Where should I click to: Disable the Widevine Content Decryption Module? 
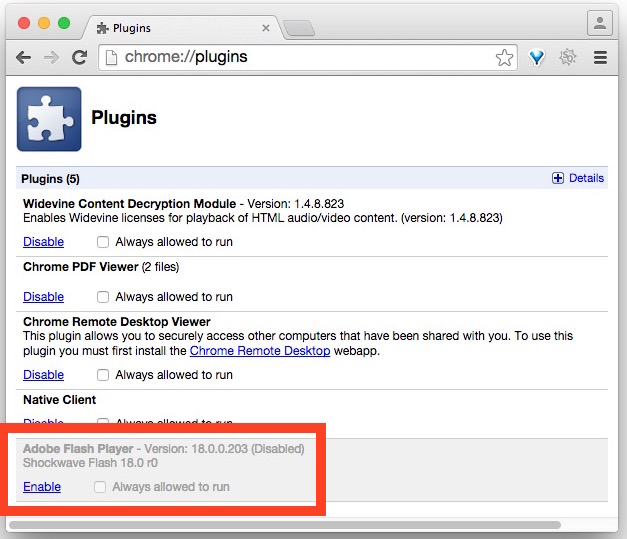[43, 242]
